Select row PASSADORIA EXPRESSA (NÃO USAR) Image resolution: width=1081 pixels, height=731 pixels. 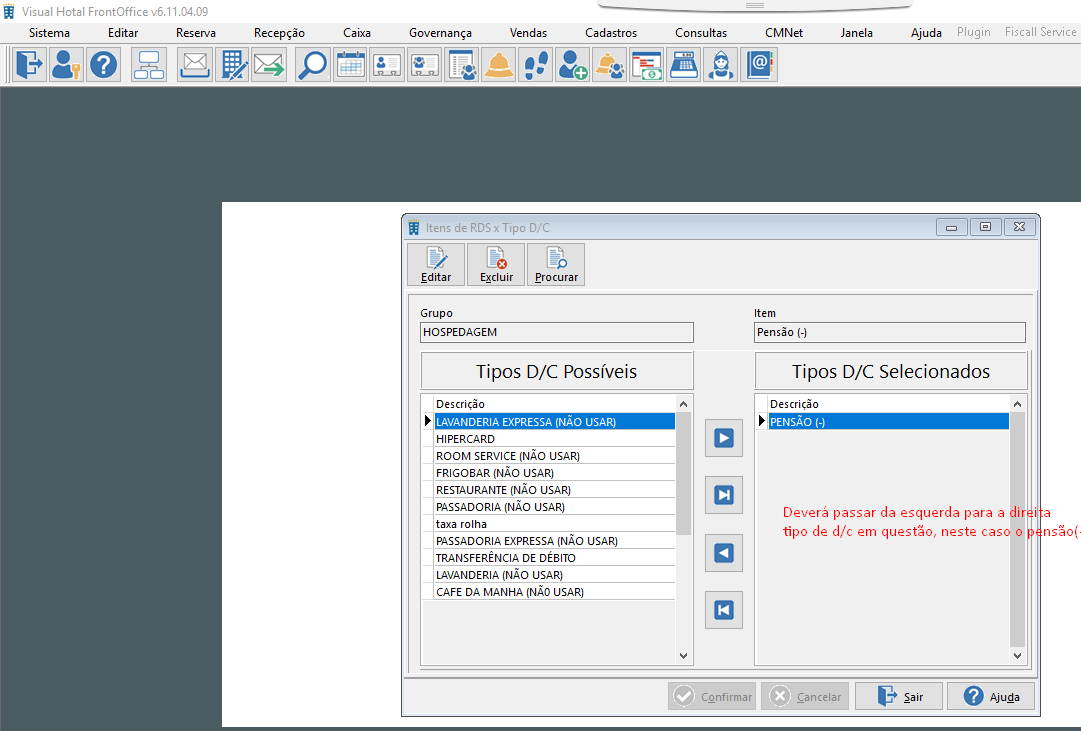click(555, 541)
